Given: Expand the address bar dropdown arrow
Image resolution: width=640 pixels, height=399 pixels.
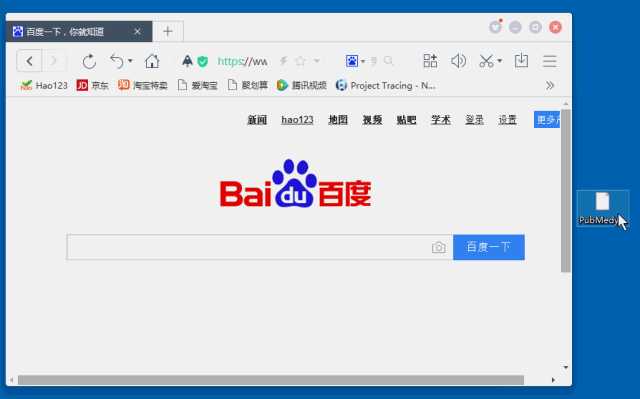Looking at the screenshot, I should [316, 61].
